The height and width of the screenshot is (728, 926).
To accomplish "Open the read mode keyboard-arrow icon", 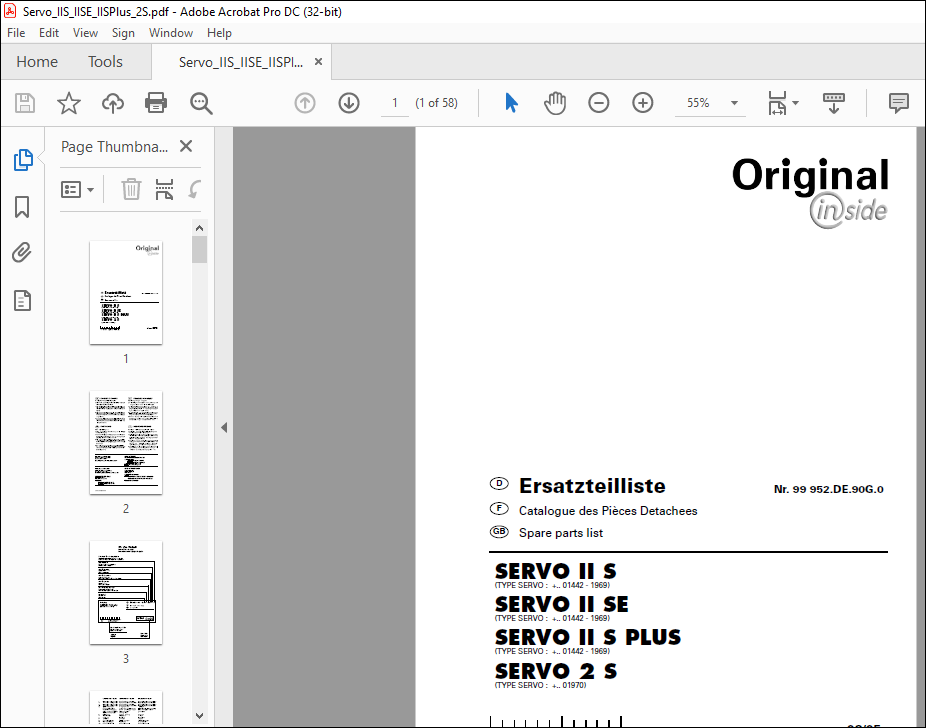I will (x=833, y=103).
